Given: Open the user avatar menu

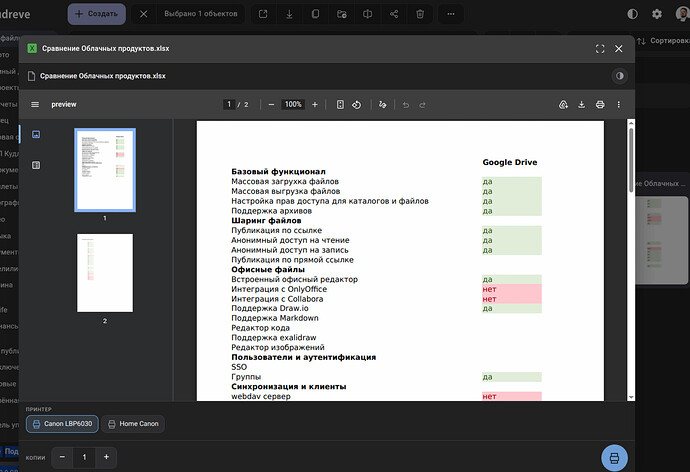Looking at the screenshot, I should (x=683, y=14).
